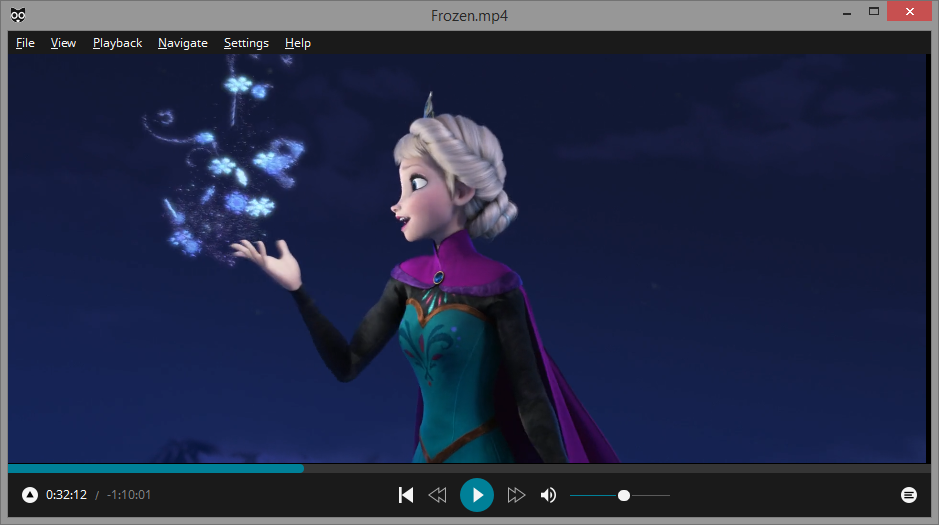The height and width of the screenshot is (525, 939).
Task: Open the Settings menu
Action: (x=246, y=43)
